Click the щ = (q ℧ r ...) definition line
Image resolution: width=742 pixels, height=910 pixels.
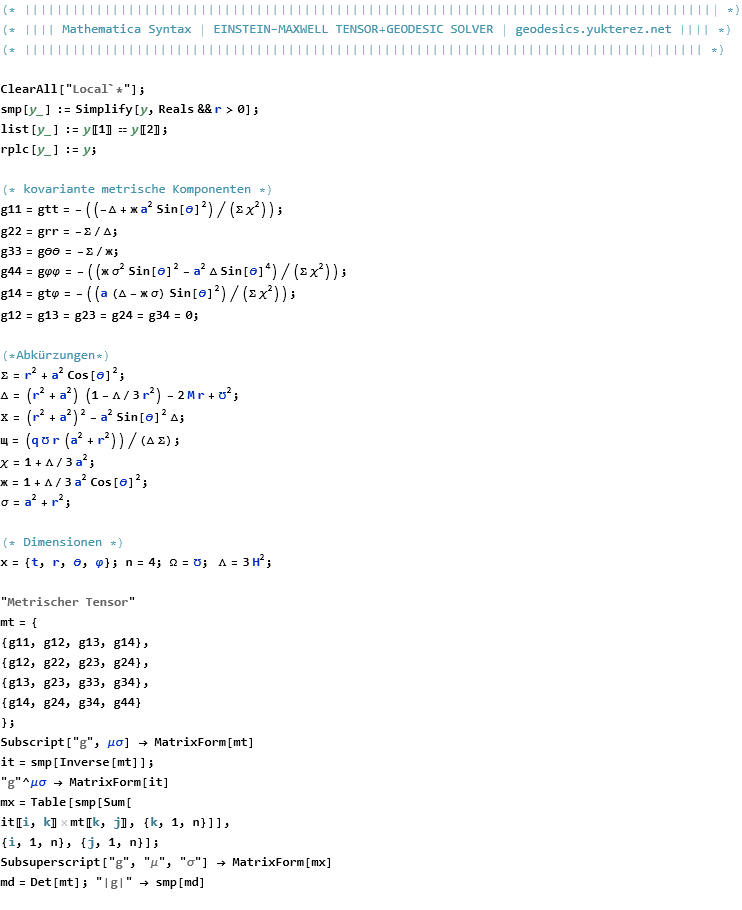pyautogui.click(x=90, y=440)
